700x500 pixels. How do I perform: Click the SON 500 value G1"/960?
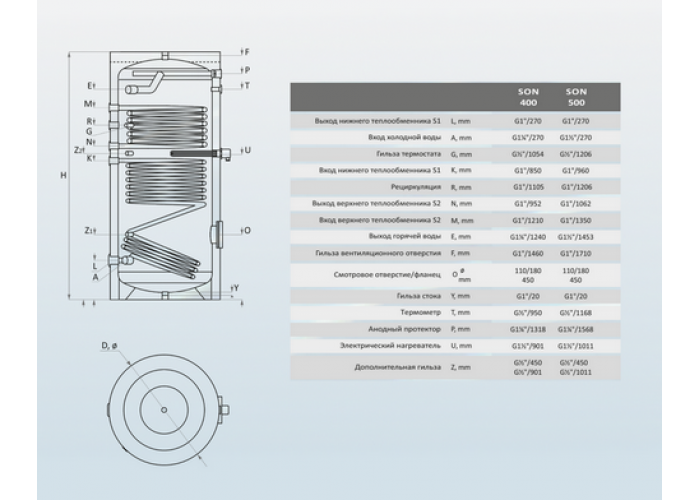[576, 171]
